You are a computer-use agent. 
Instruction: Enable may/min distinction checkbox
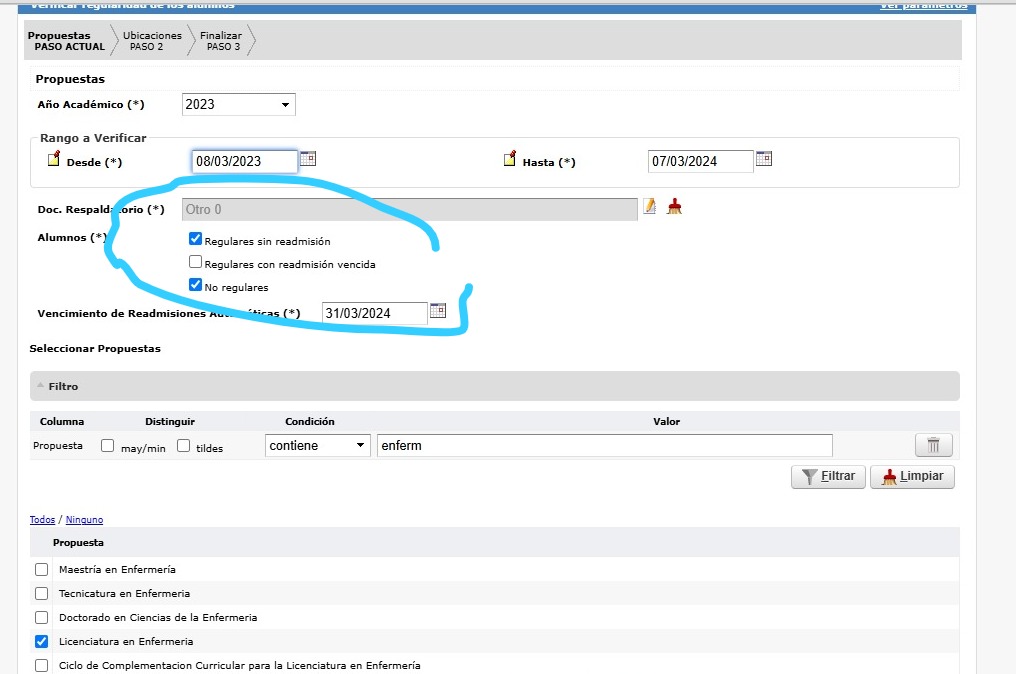coord(108,446)
